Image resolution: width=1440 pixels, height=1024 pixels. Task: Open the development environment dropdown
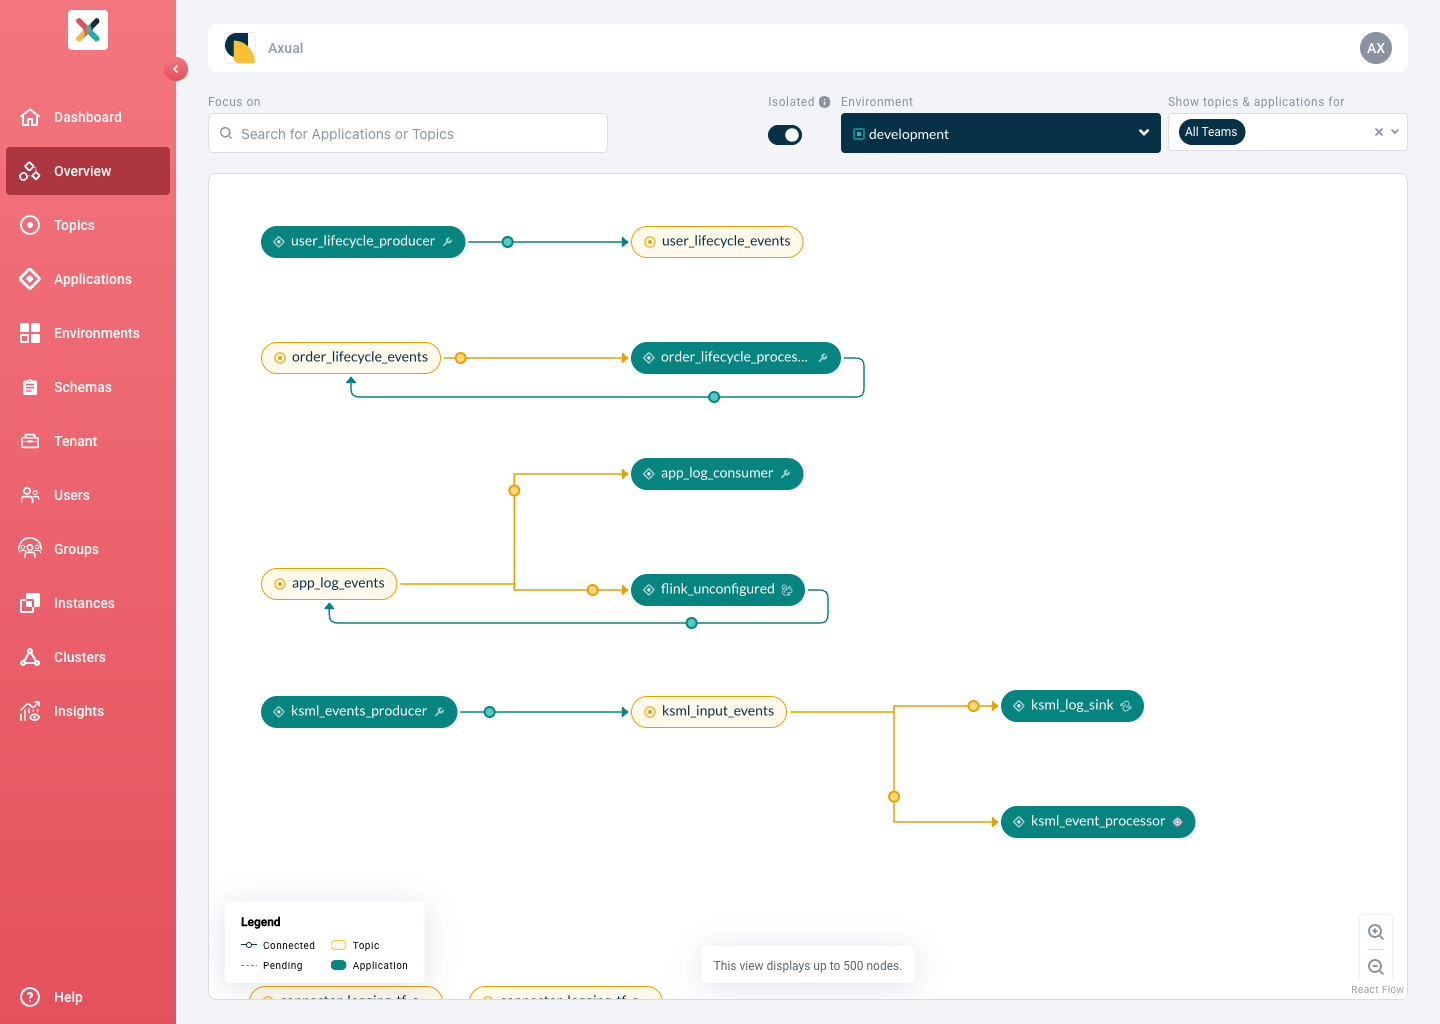1001,133
